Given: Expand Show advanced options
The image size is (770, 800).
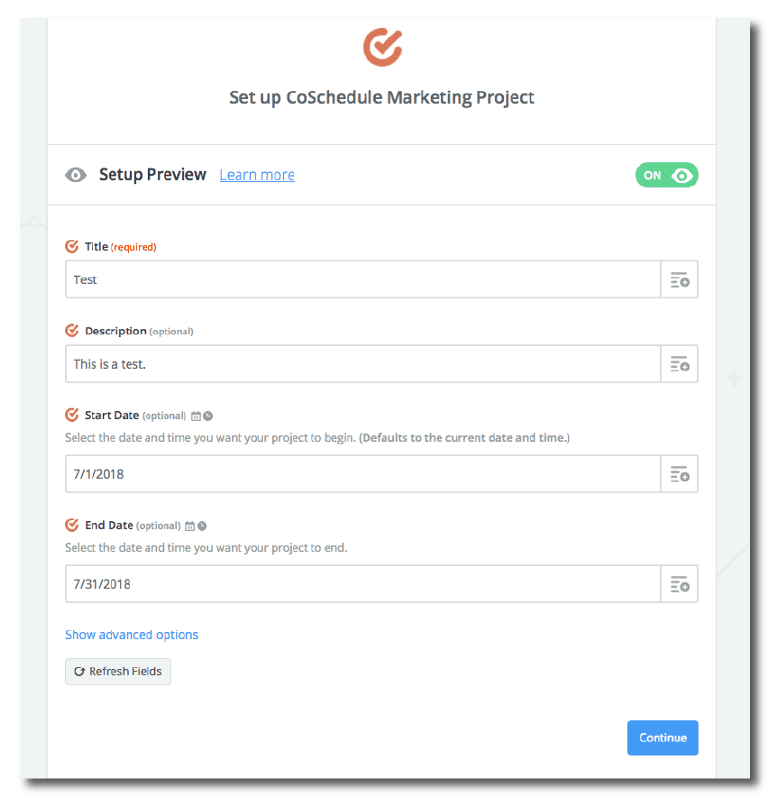Looking at the screenshot, I should click(x=131, y=635).
